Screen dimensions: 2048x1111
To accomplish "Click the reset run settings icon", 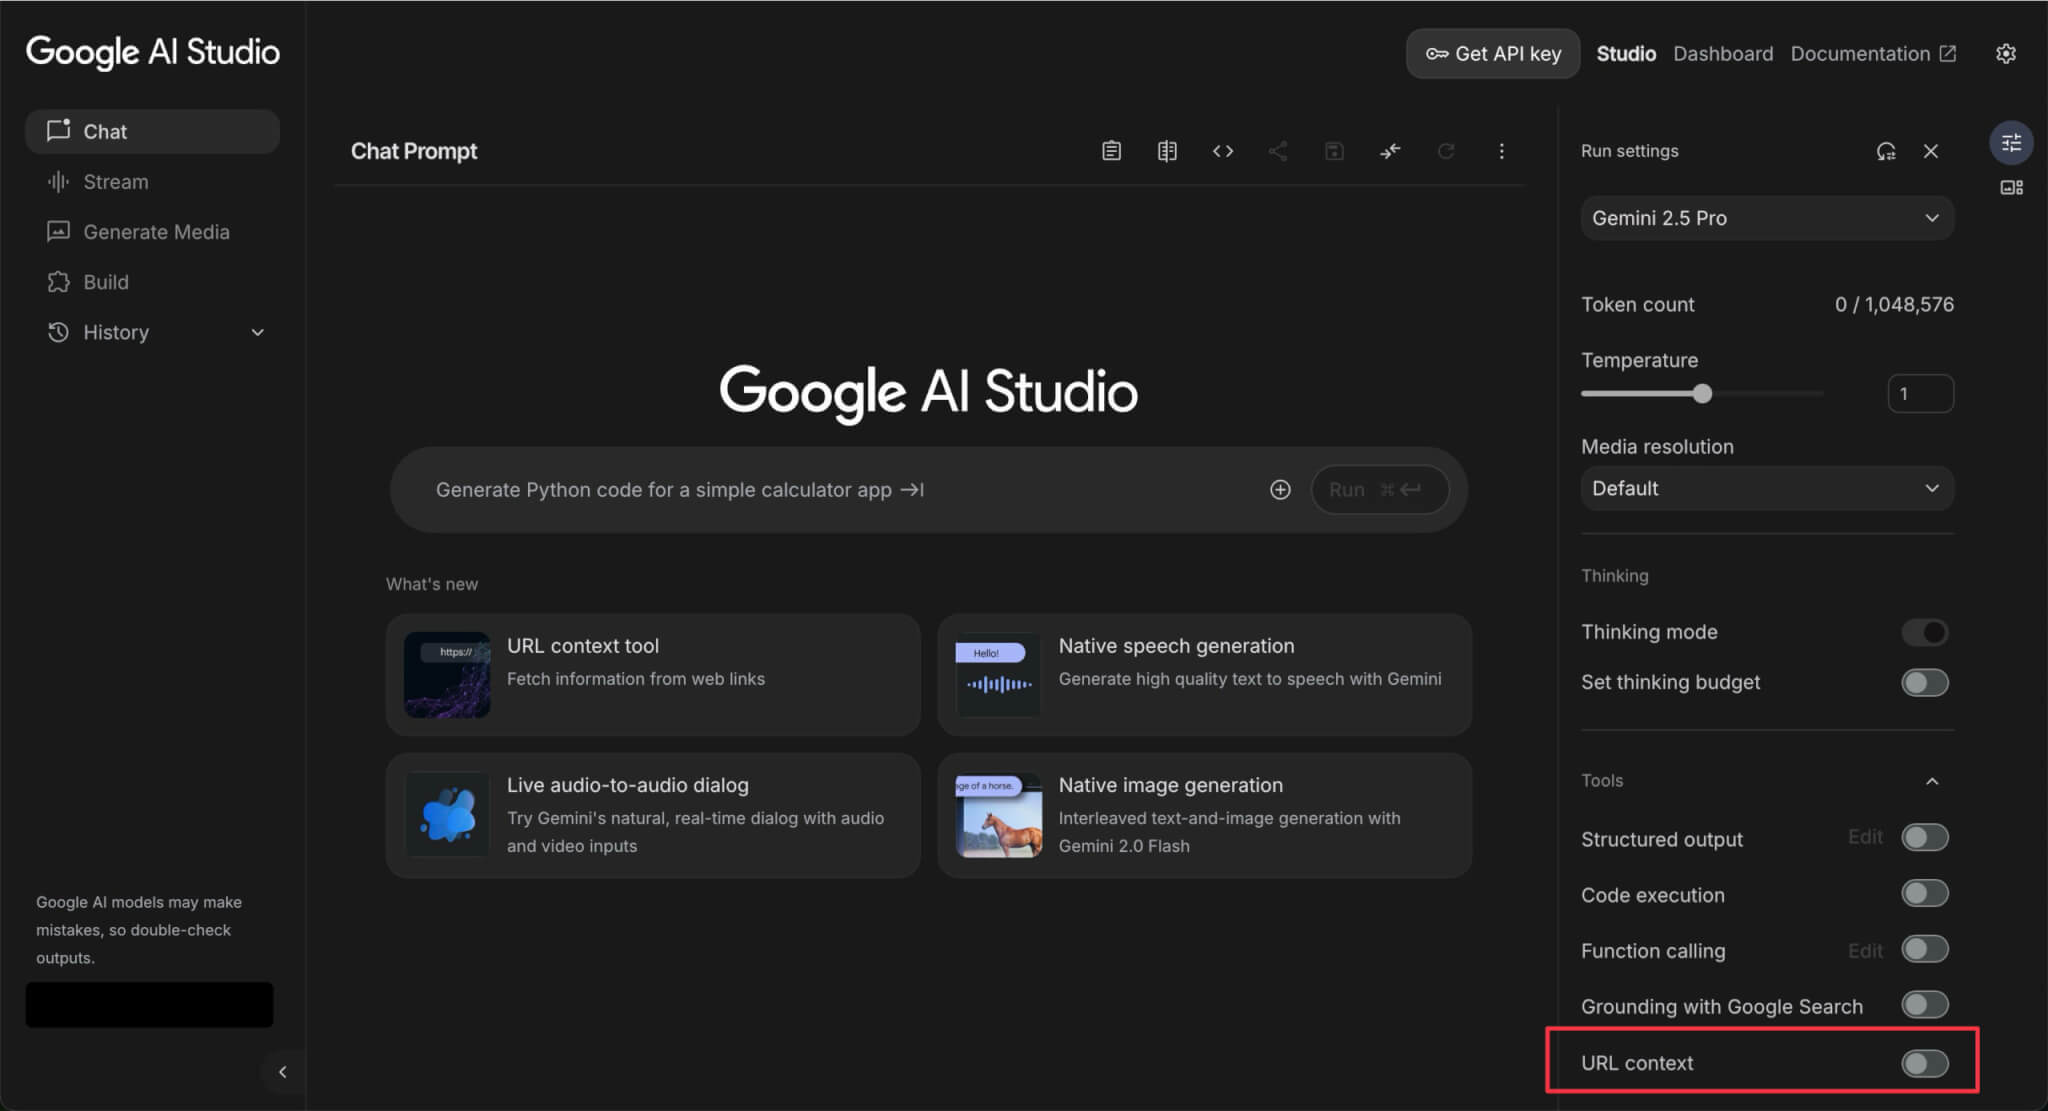I will 1886,151.
